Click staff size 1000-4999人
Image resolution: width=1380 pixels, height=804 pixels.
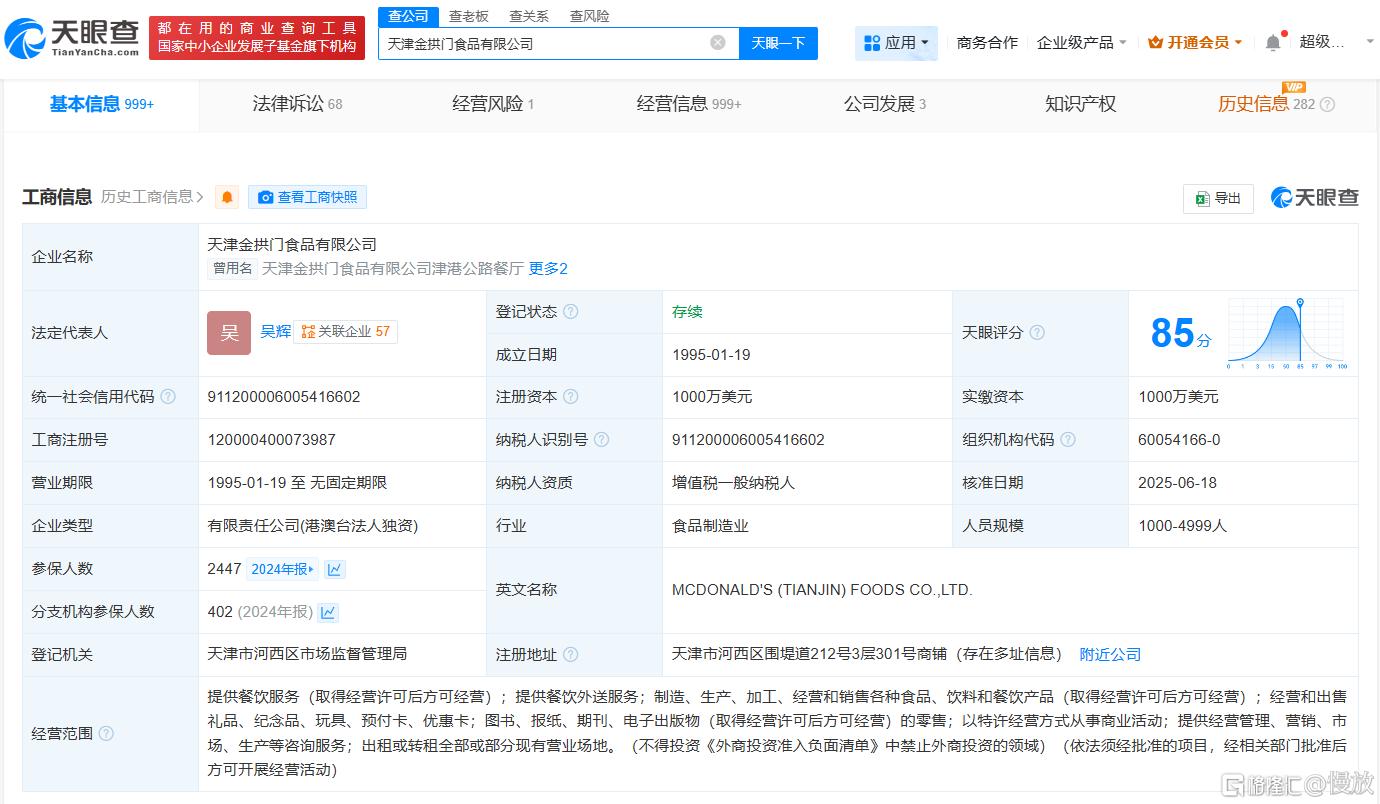click(1182, 526)
